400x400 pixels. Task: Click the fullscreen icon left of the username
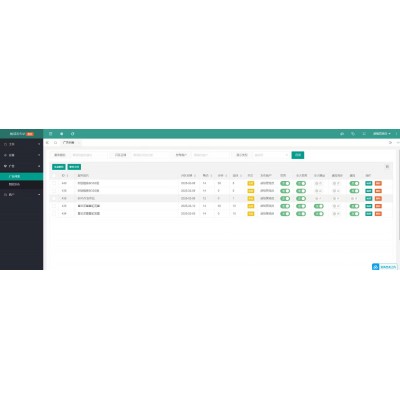(364, 134)
